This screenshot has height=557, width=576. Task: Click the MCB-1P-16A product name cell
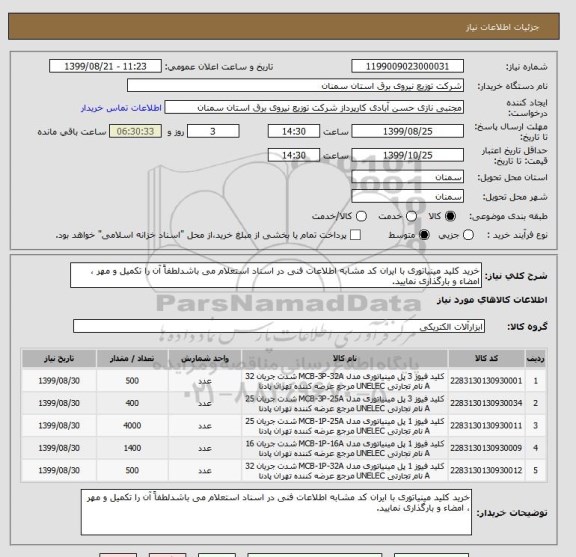(x=345, y=448)
